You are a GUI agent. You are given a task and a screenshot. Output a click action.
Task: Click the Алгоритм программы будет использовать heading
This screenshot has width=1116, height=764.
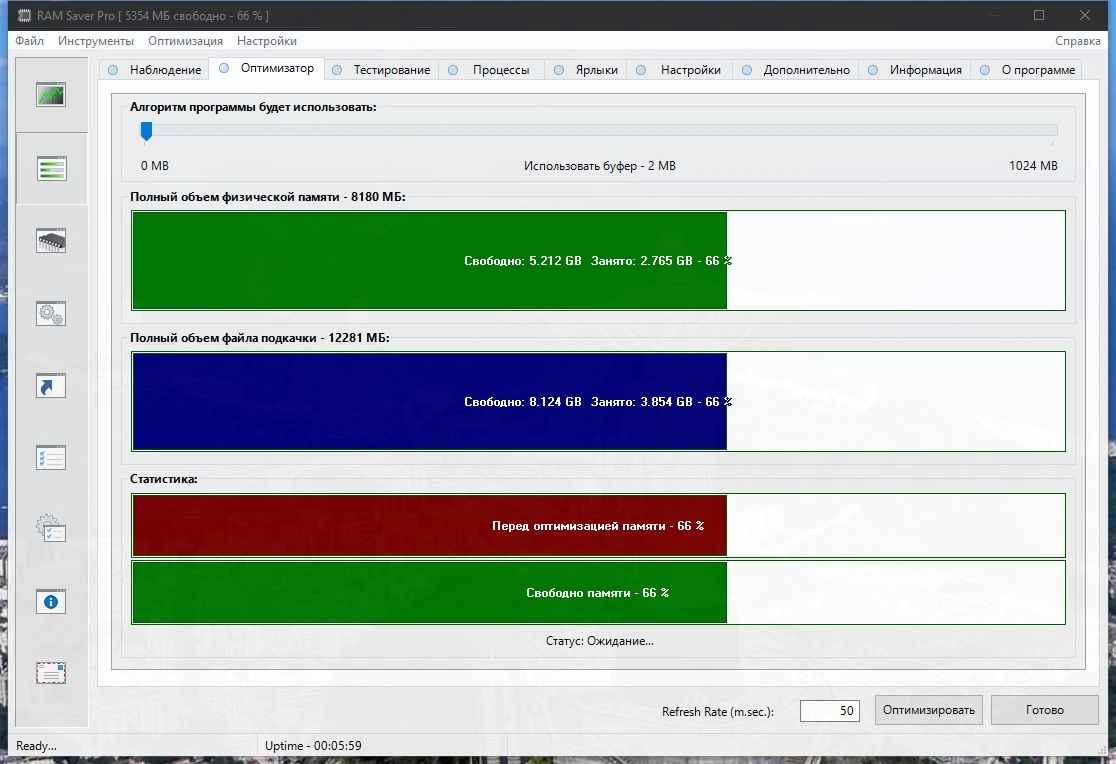click(253, 107)
